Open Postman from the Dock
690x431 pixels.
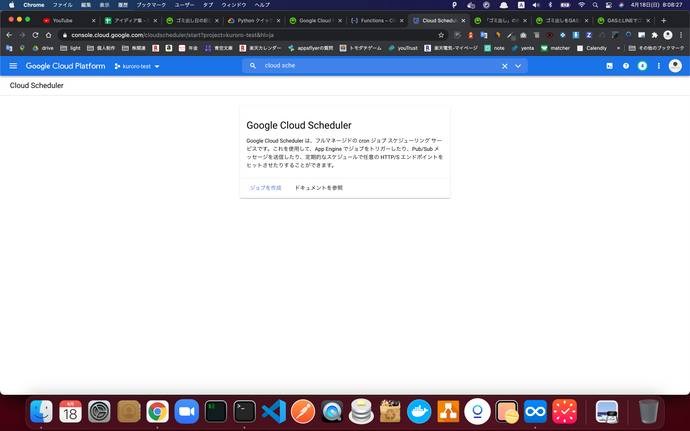(303, 412)
